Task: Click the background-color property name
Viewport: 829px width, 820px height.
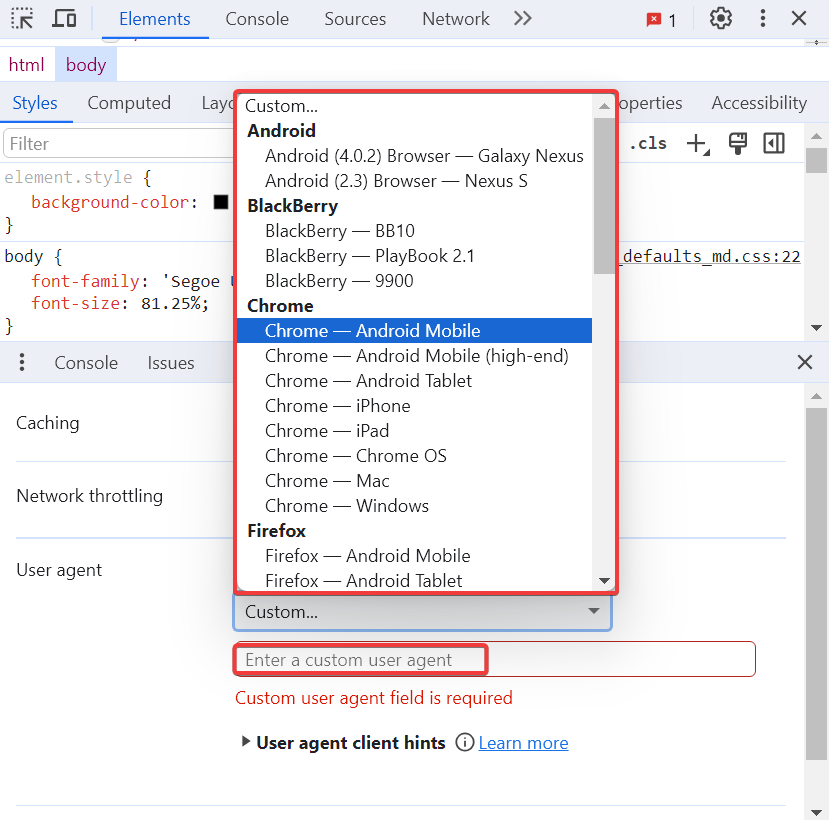Action: tap(110, 202)
